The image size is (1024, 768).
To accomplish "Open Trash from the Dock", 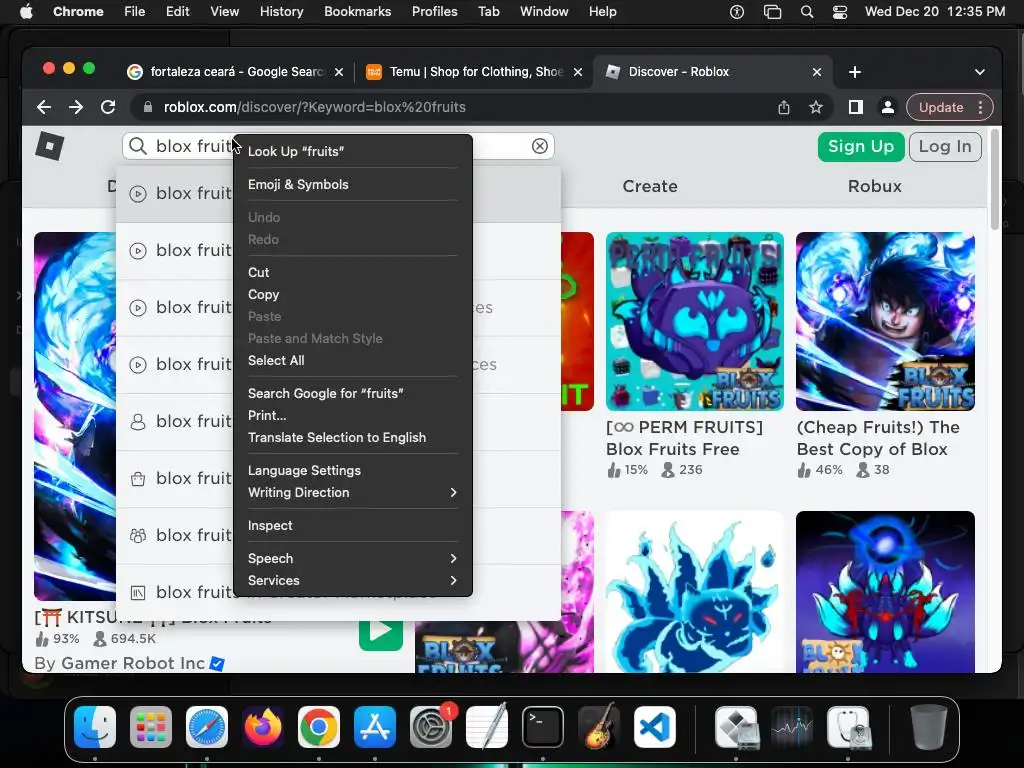I will 929,727.
